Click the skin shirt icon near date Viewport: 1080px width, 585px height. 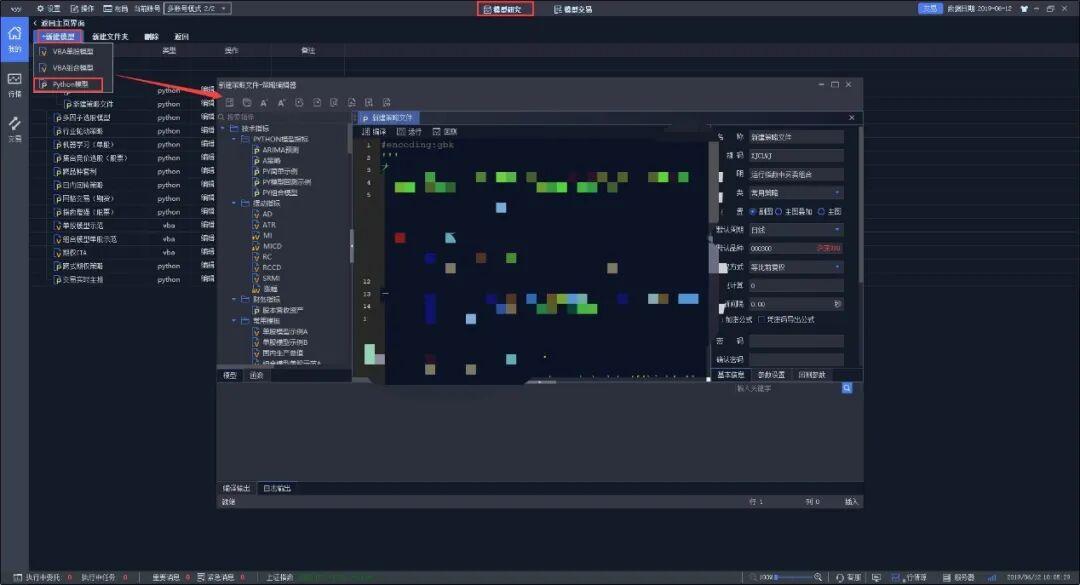(x=1024, y=9)
